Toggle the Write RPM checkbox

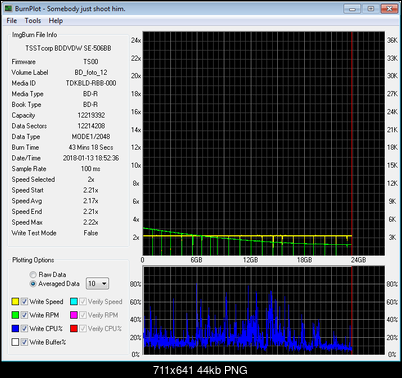[x=24, y=315]
